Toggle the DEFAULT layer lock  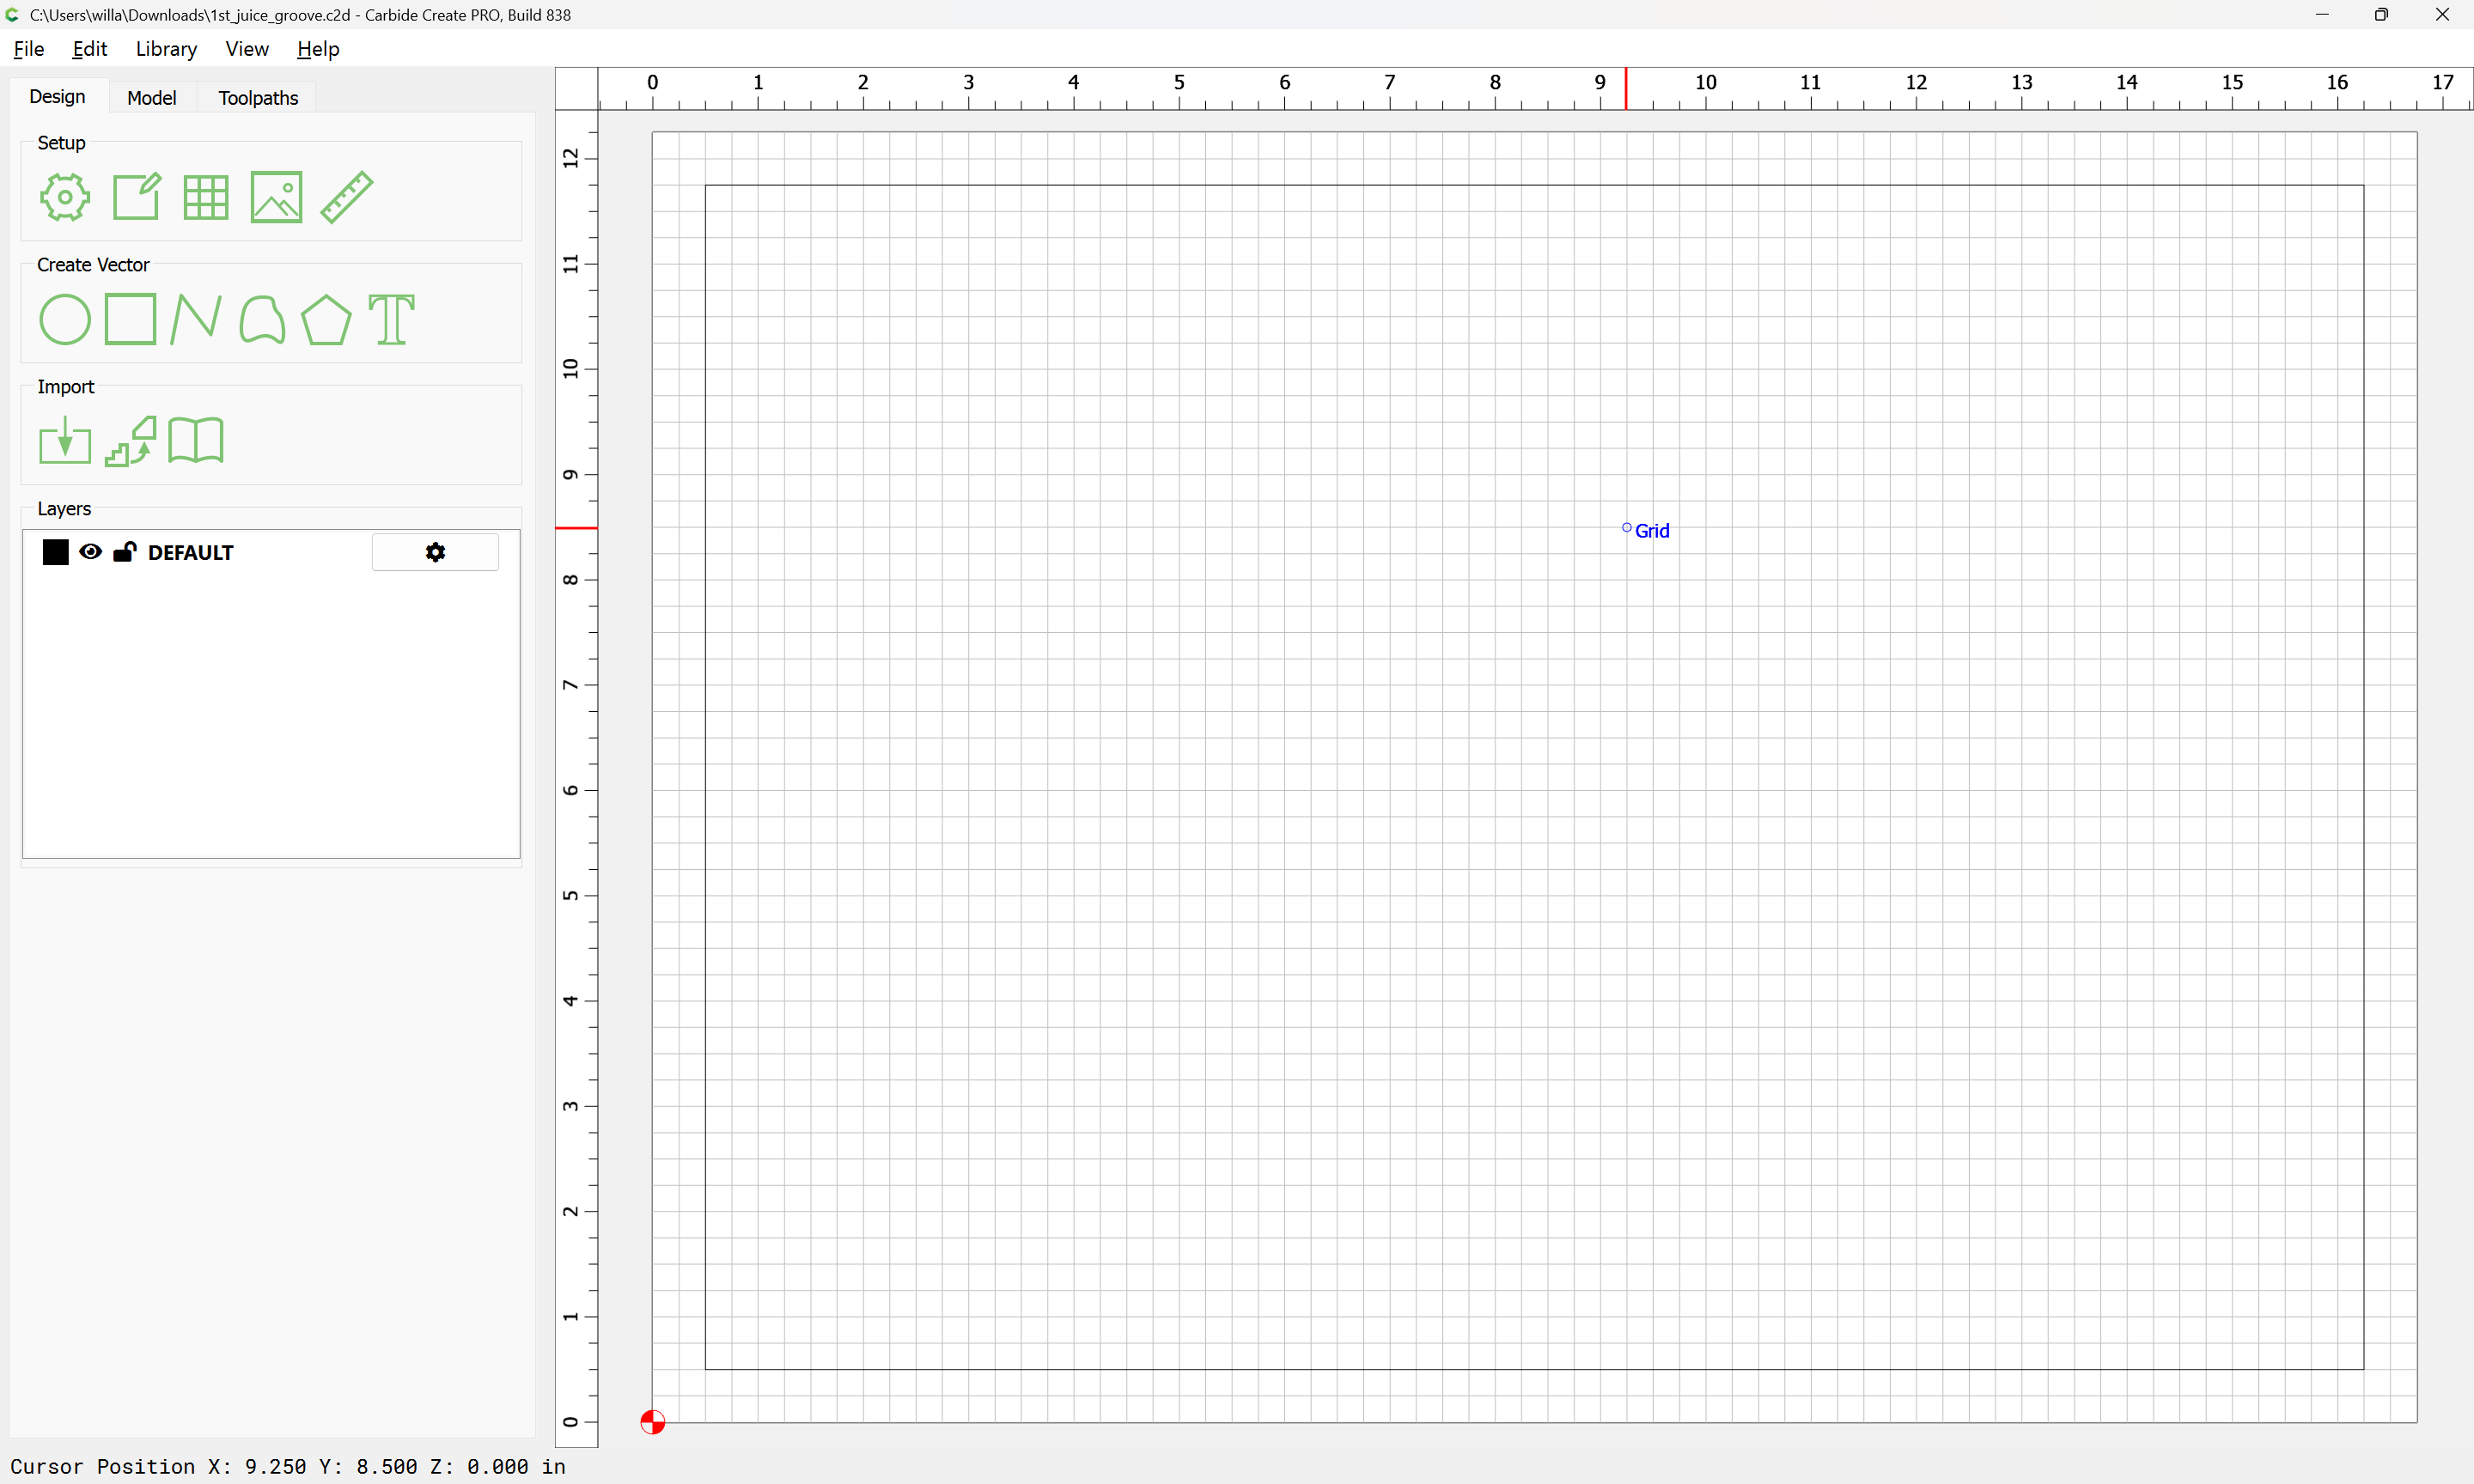click(125, 552)
